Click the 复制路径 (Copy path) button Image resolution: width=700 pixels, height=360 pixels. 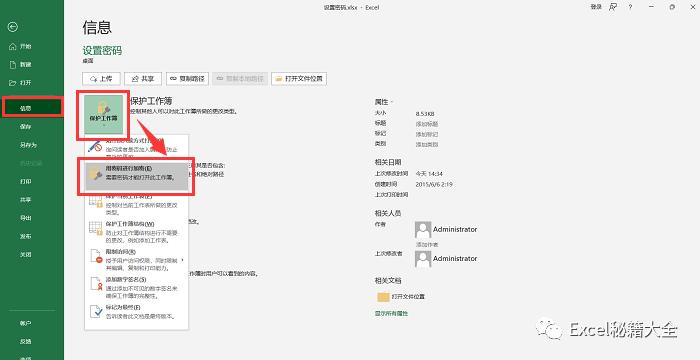coord(188,79)
